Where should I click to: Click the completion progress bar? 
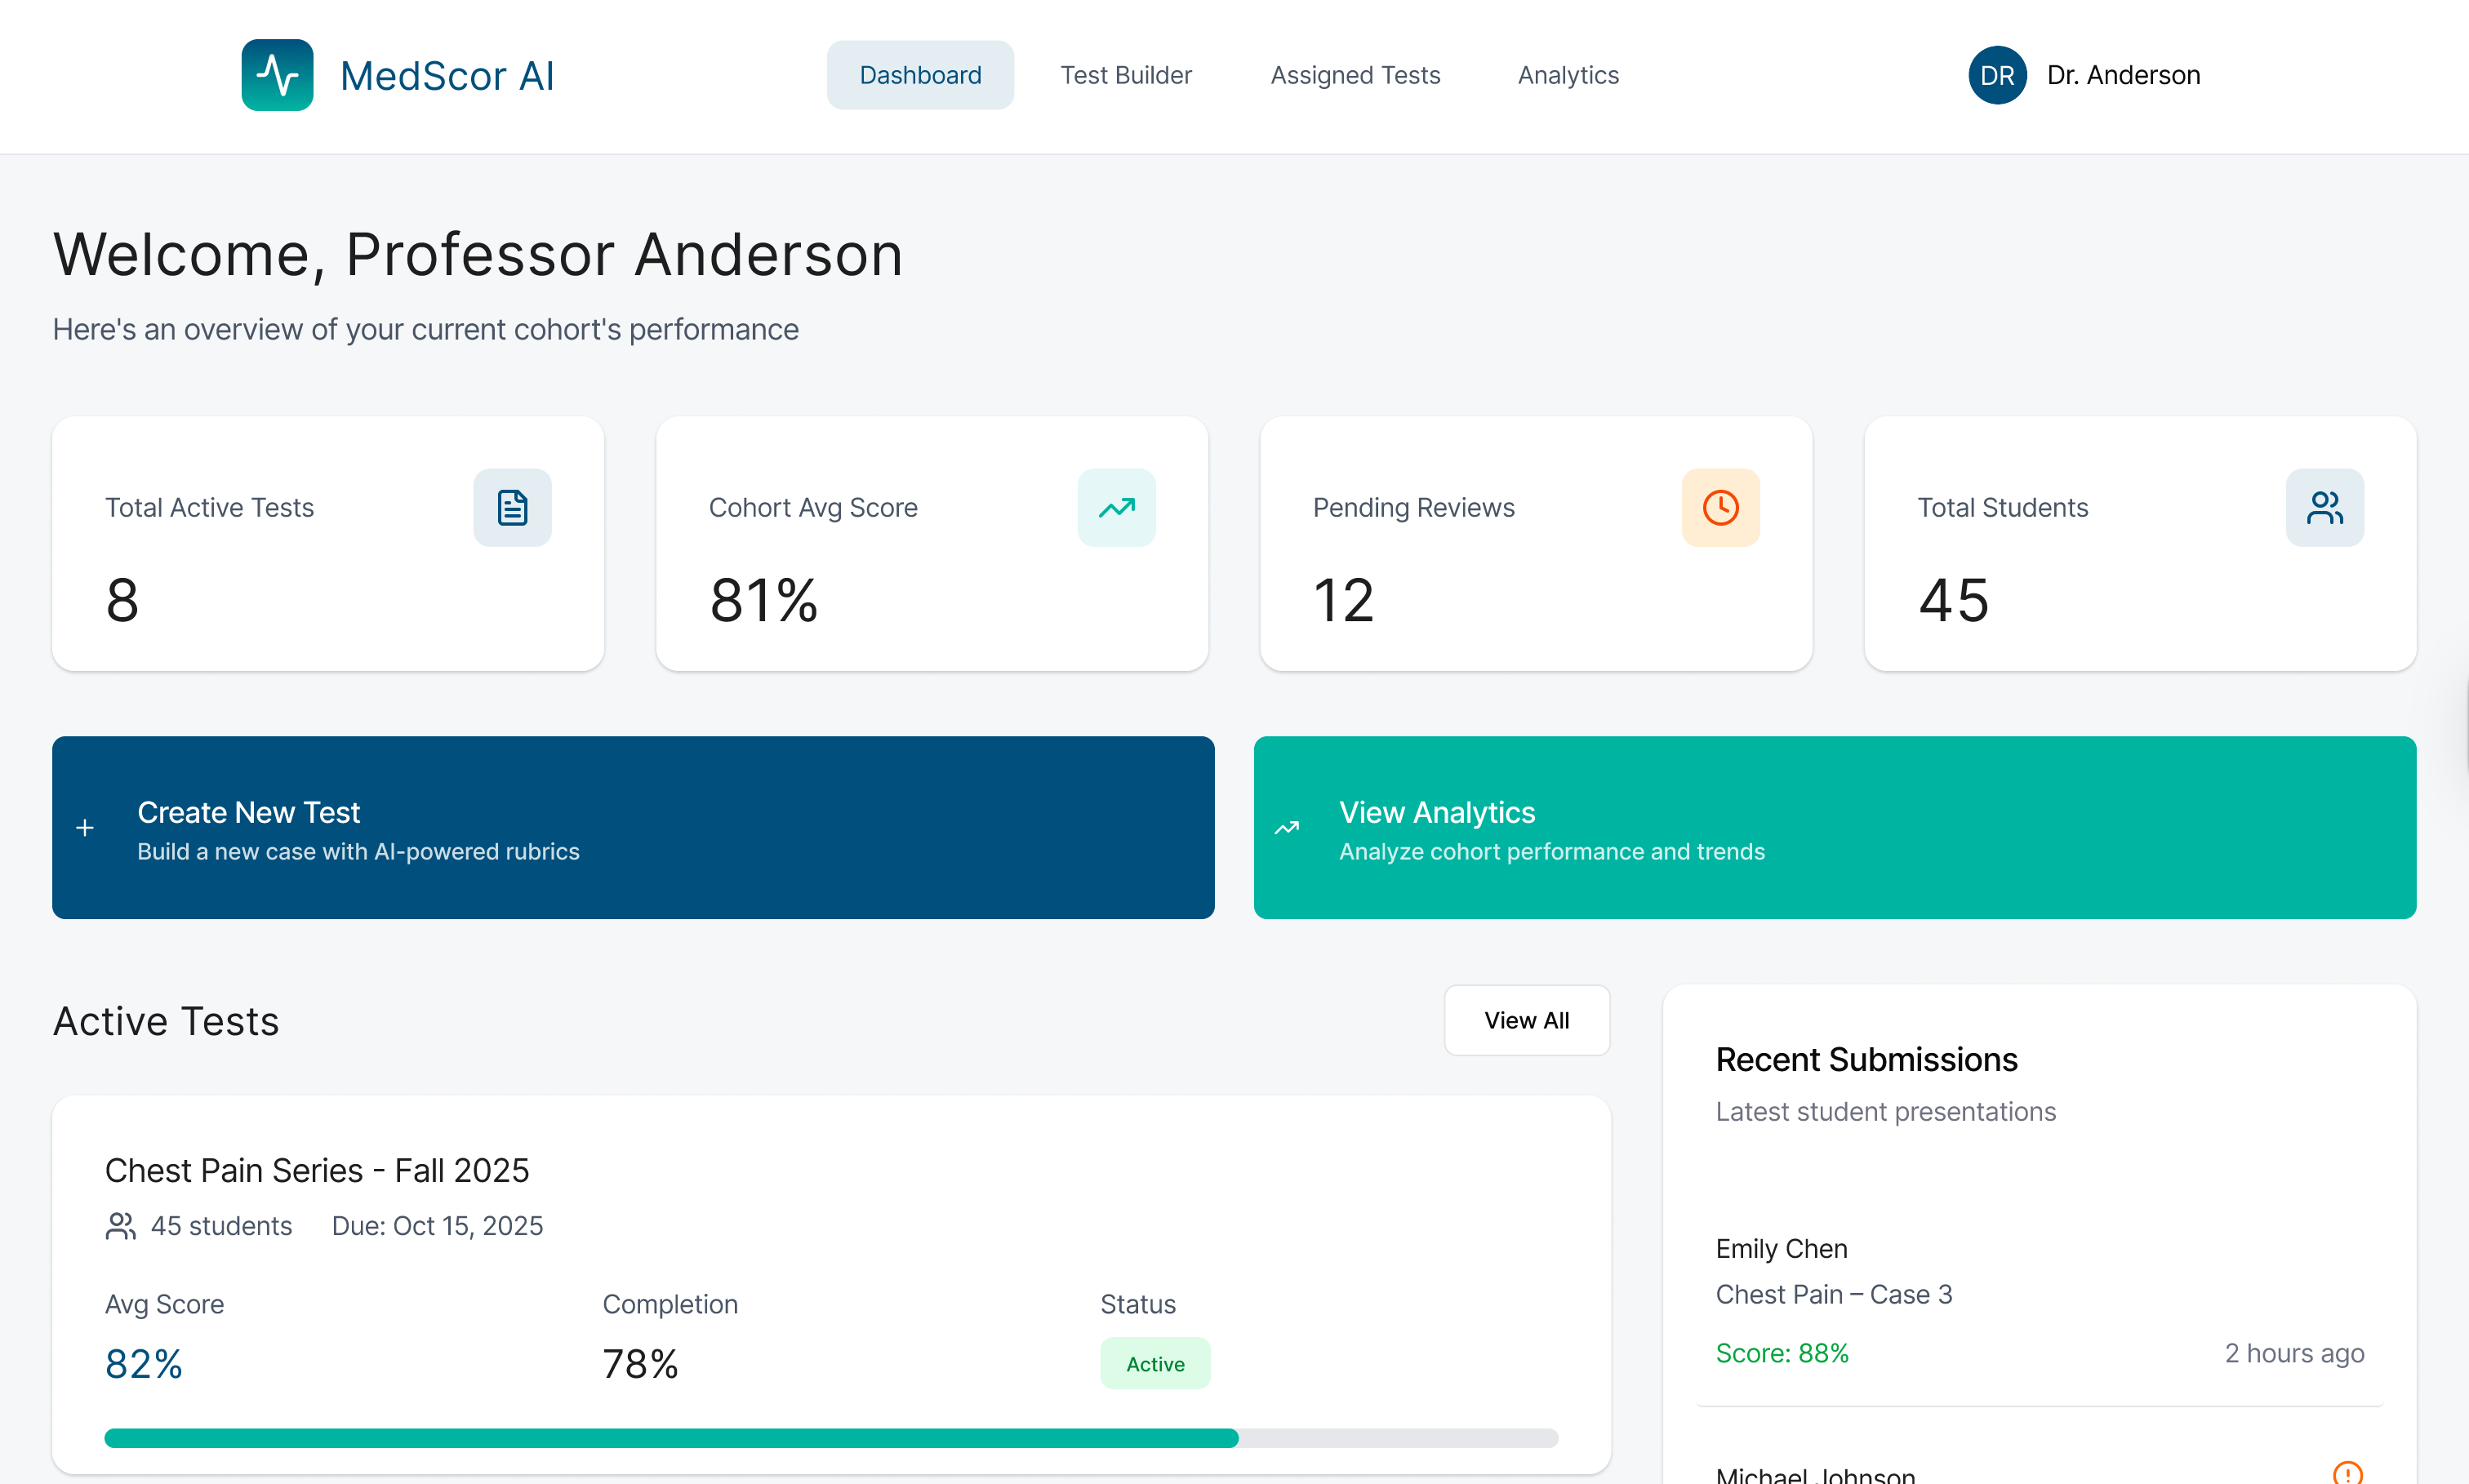pos(831,1438)
